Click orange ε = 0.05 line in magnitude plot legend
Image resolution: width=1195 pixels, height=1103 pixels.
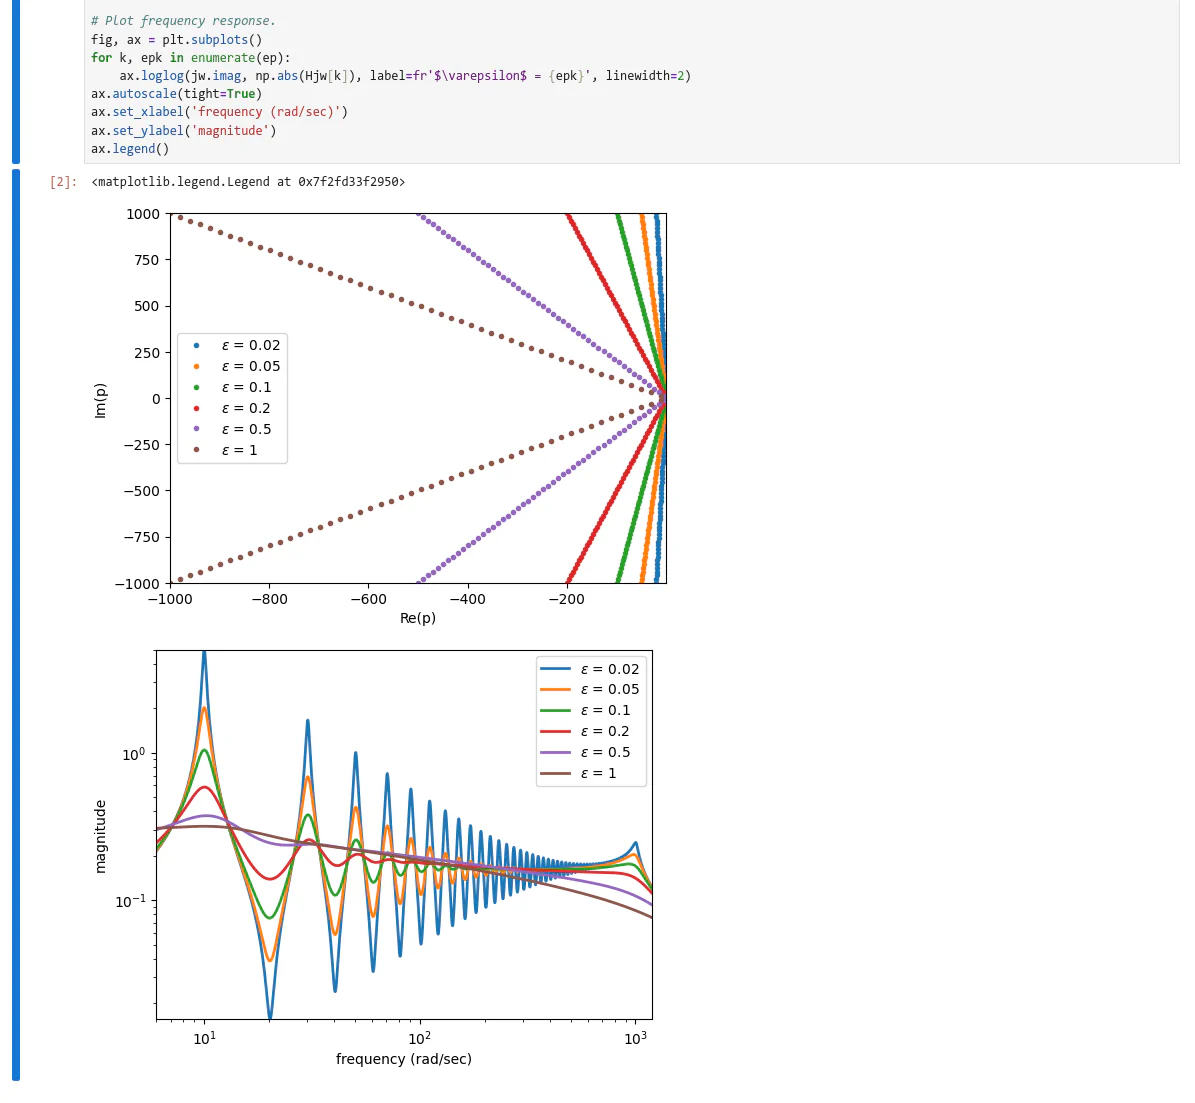click(x=555, y=689)
